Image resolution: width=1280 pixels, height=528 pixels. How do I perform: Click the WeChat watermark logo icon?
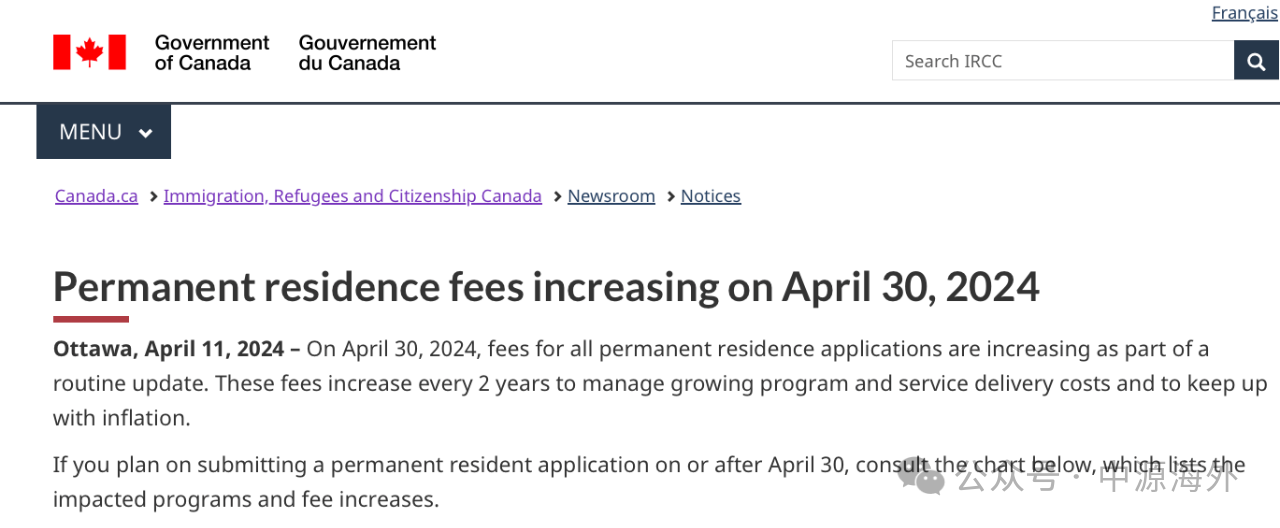tap(921, 479)
